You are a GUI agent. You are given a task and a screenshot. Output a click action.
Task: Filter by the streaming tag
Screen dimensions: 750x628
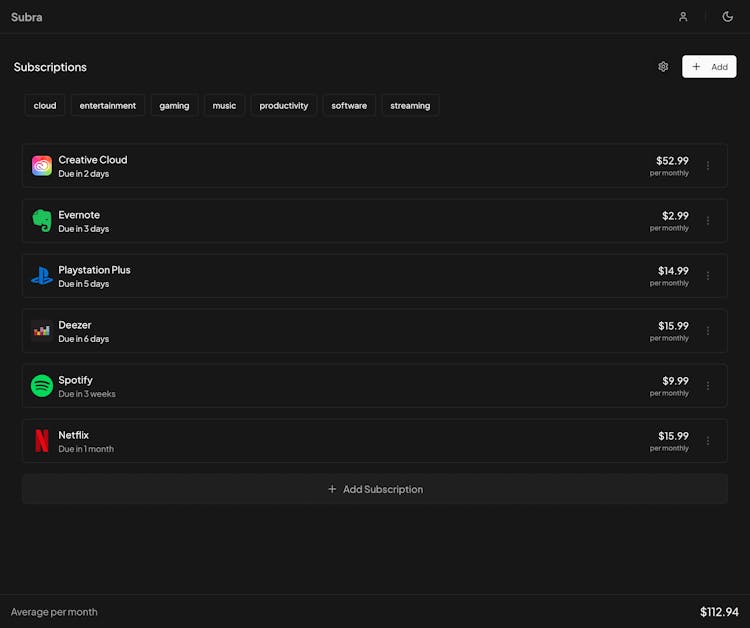point(410,105)
